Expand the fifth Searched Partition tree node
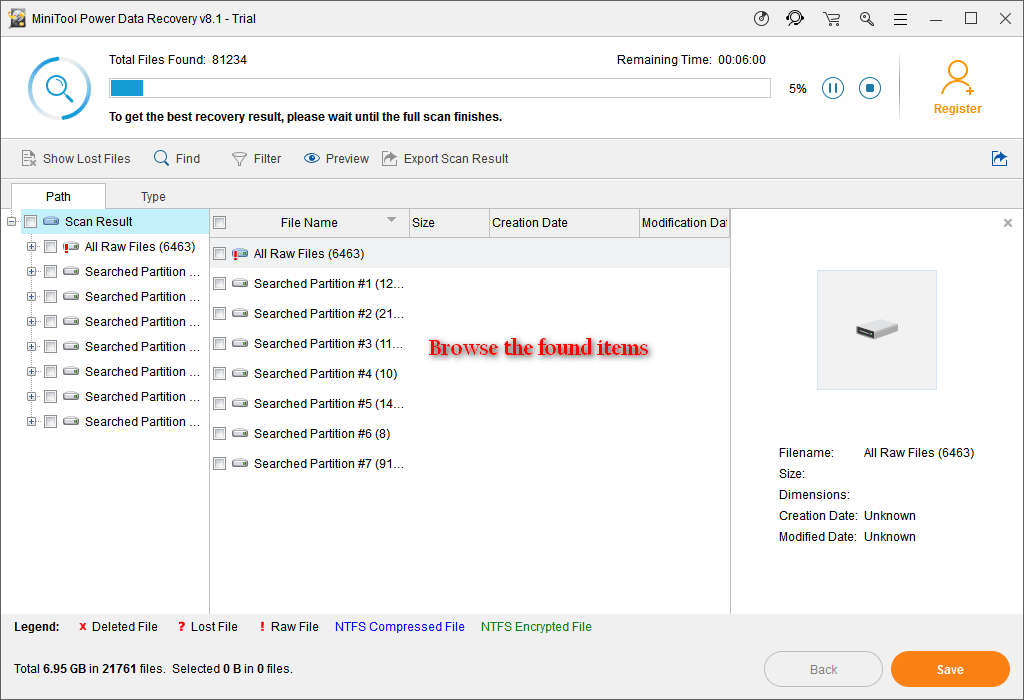Viewport: 1024px width, 700px height. point(31,372)
